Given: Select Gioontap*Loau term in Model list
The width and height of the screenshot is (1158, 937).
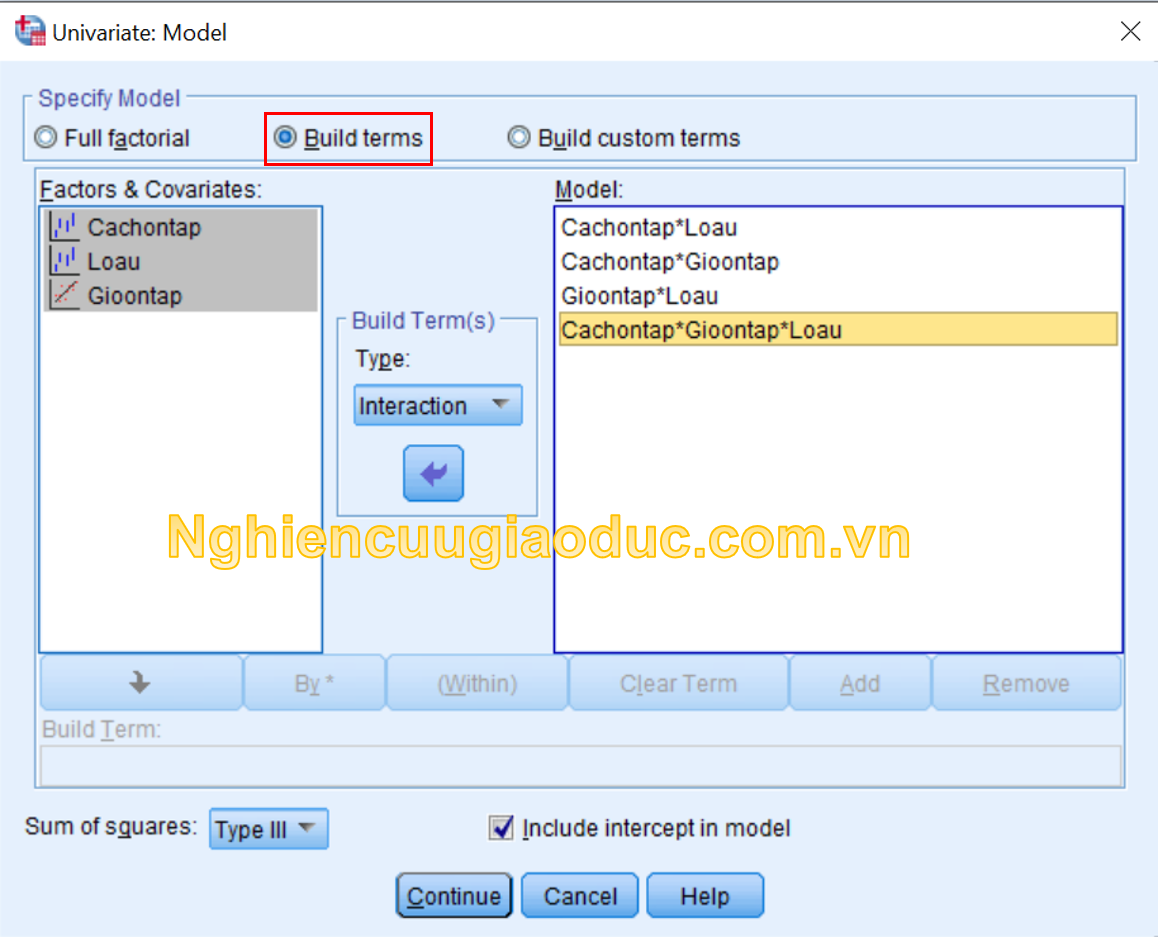Looking at the screenshot, I should (x=640, y=296).
